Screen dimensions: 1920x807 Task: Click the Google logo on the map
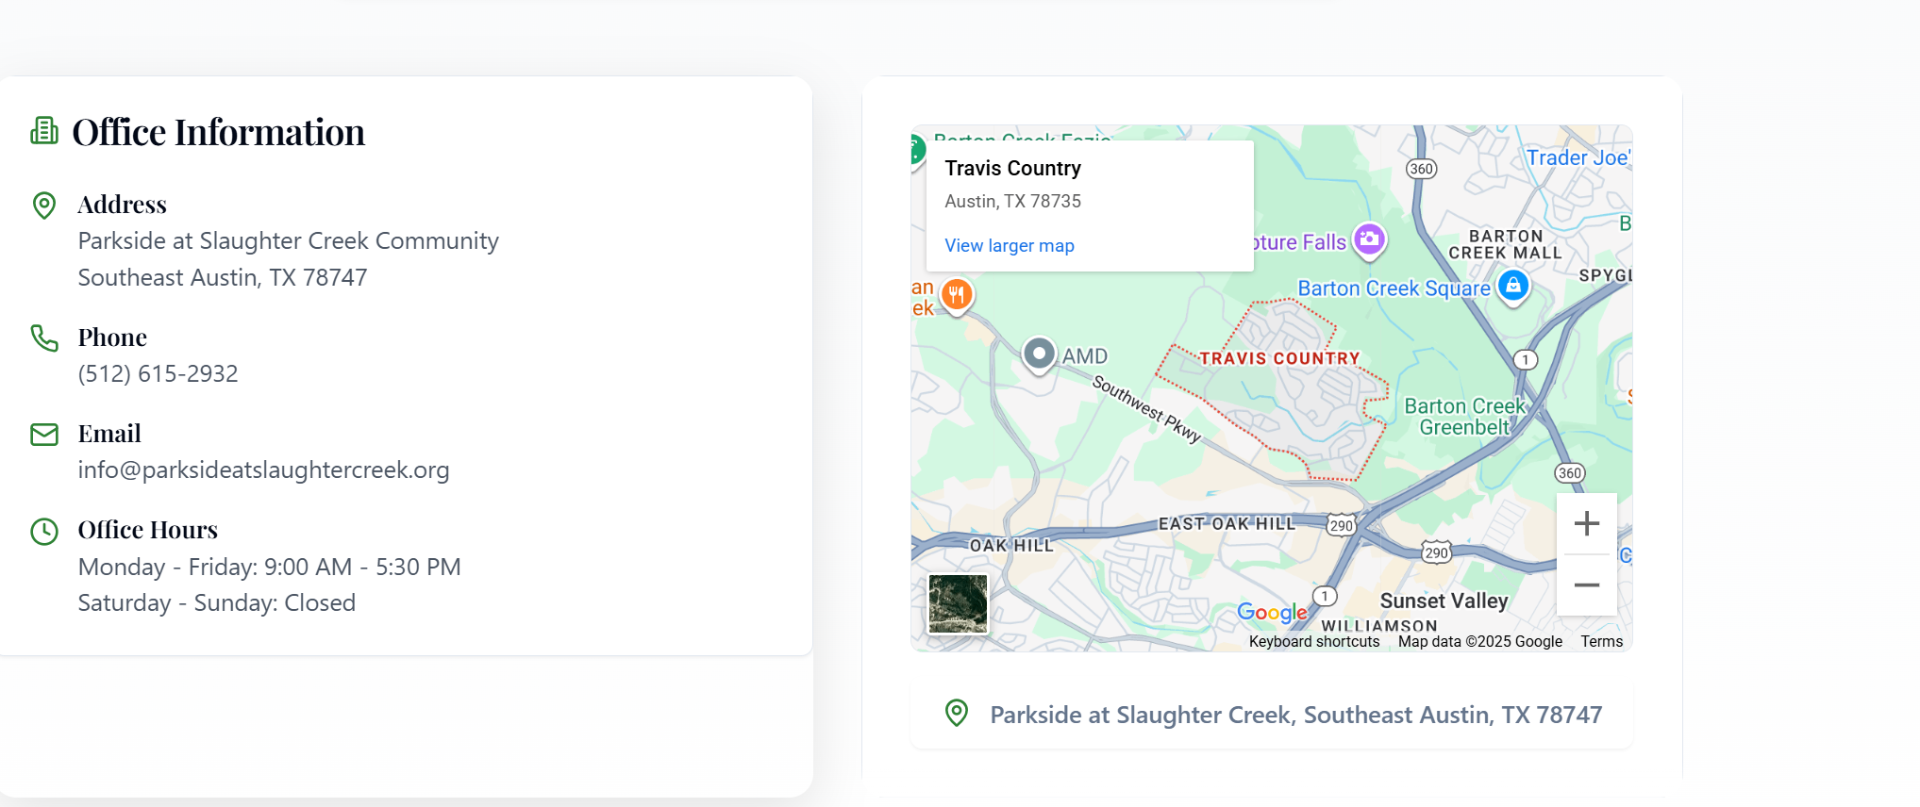(1272, 612)
